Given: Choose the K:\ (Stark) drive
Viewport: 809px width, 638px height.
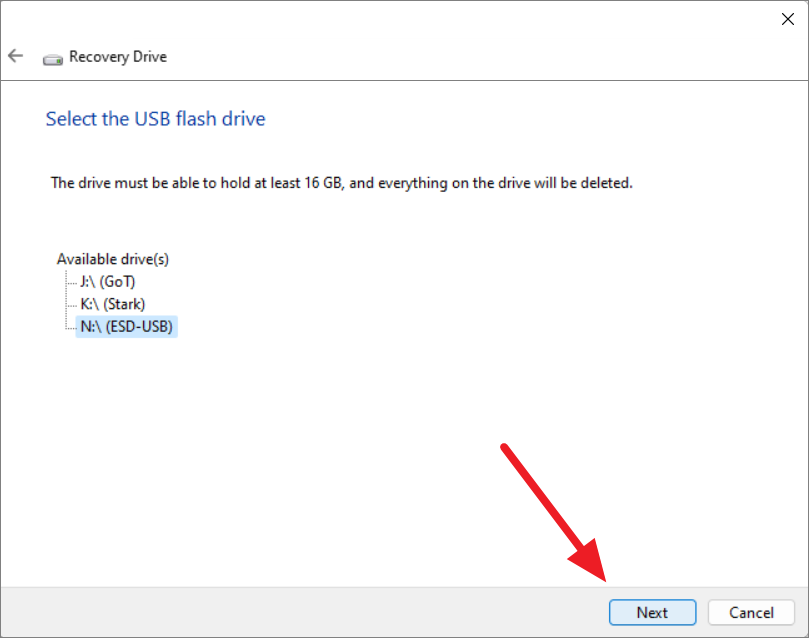Looking at the screenshot, I should [112, 304].
